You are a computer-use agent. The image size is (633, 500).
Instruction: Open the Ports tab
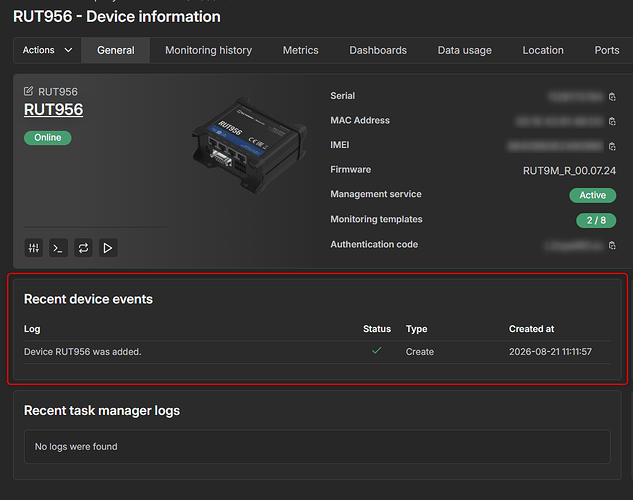click(x=607, y=50)
